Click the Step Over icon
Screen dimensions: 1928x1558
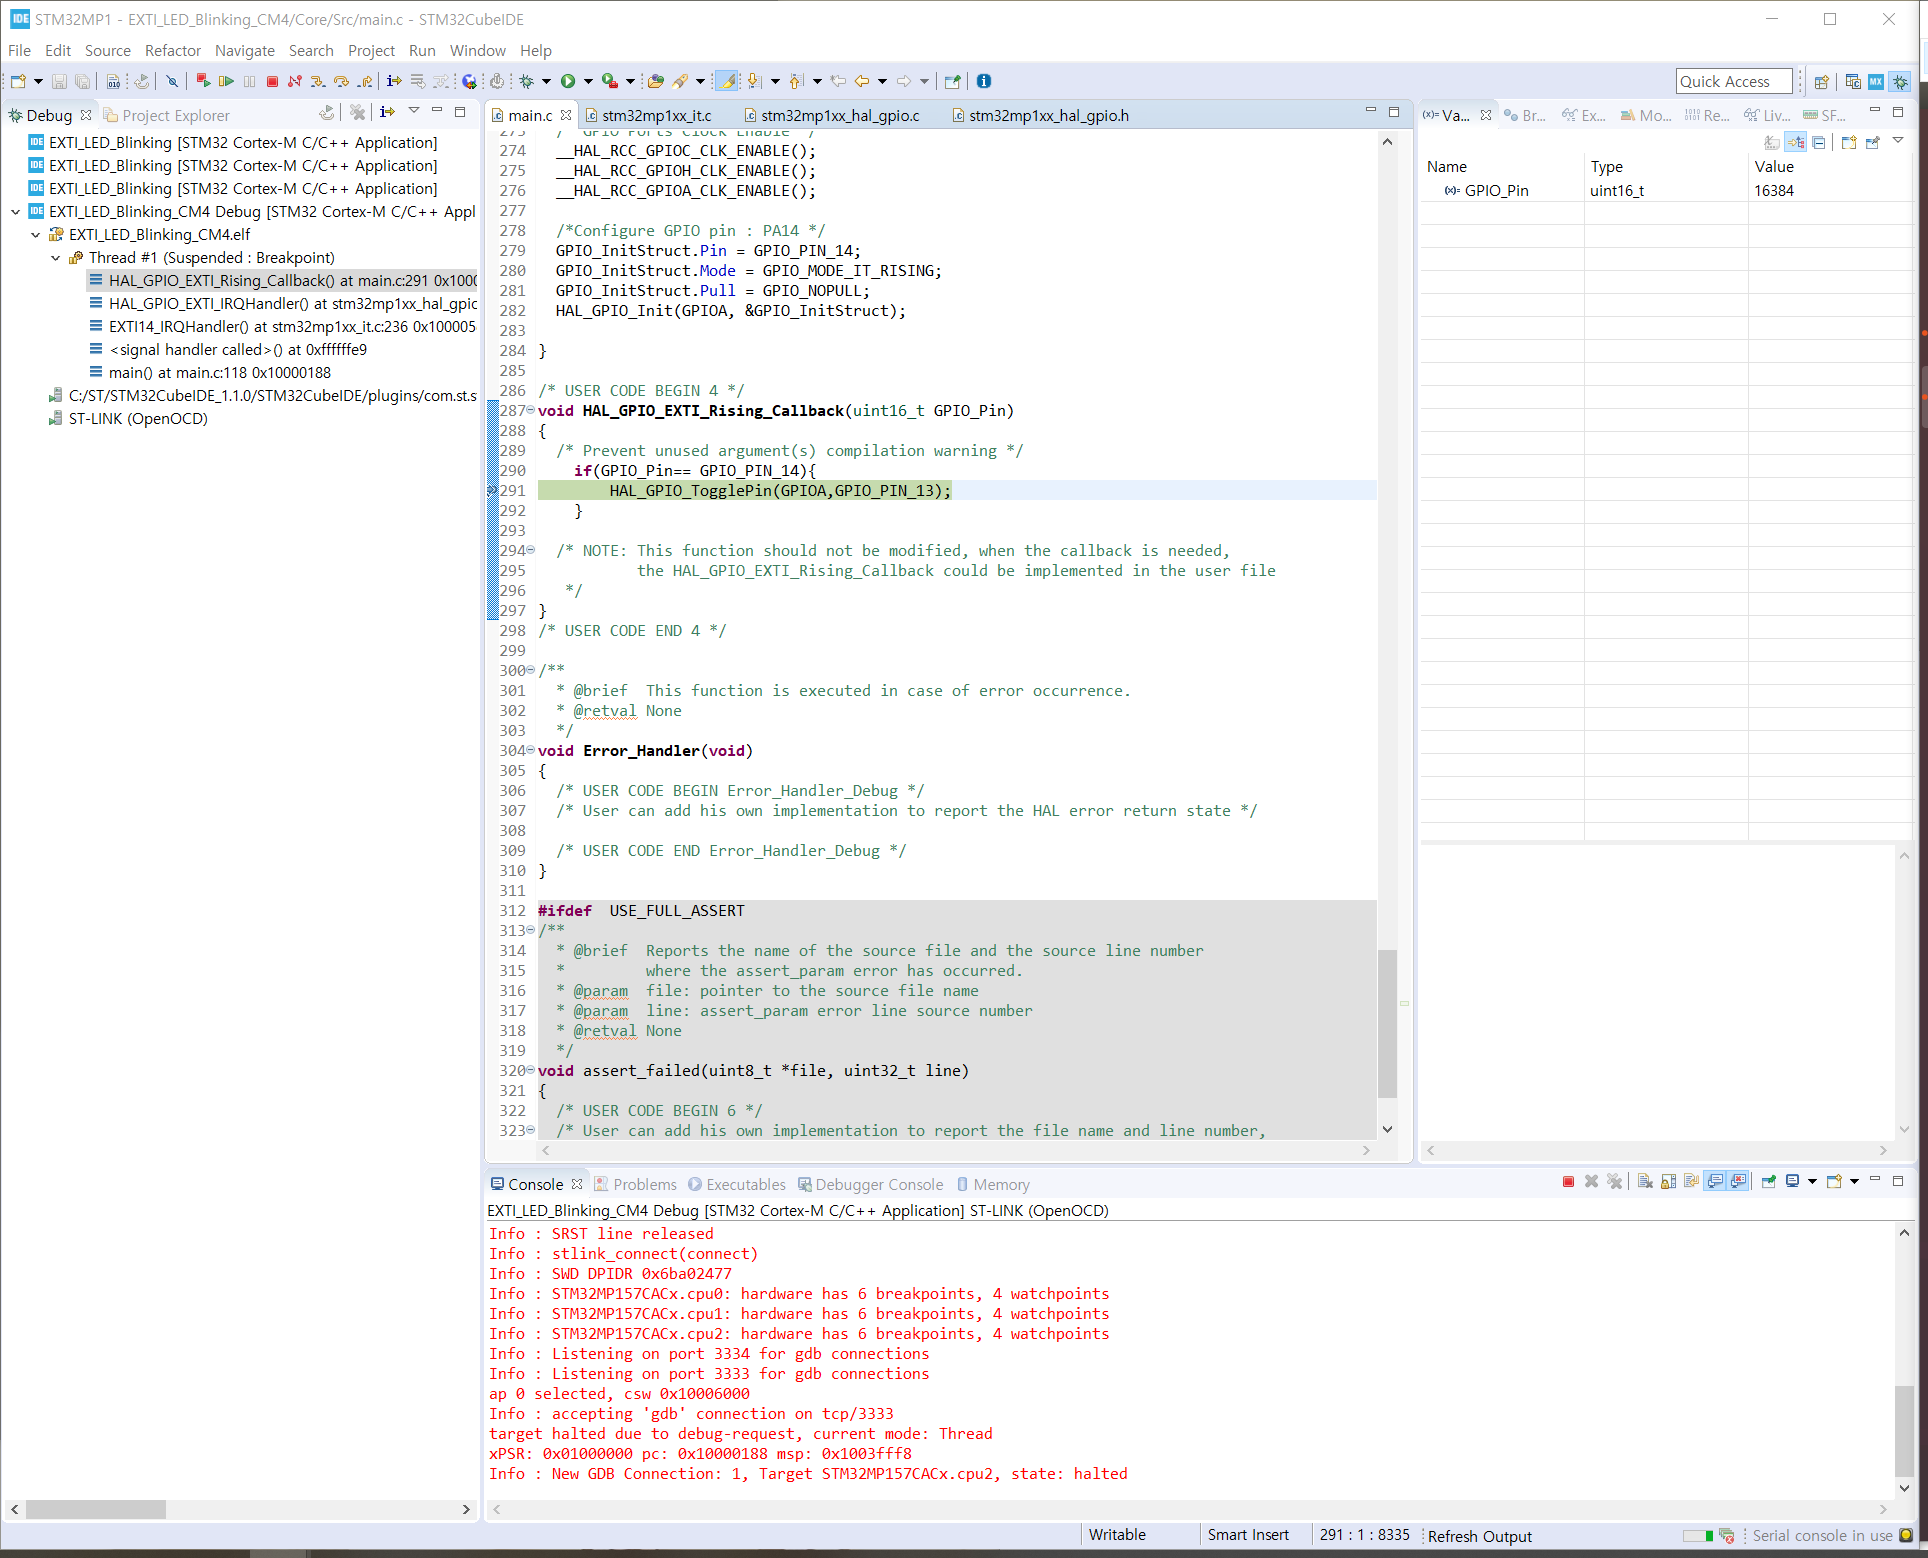pyautogui.click(x=342, y=81)
